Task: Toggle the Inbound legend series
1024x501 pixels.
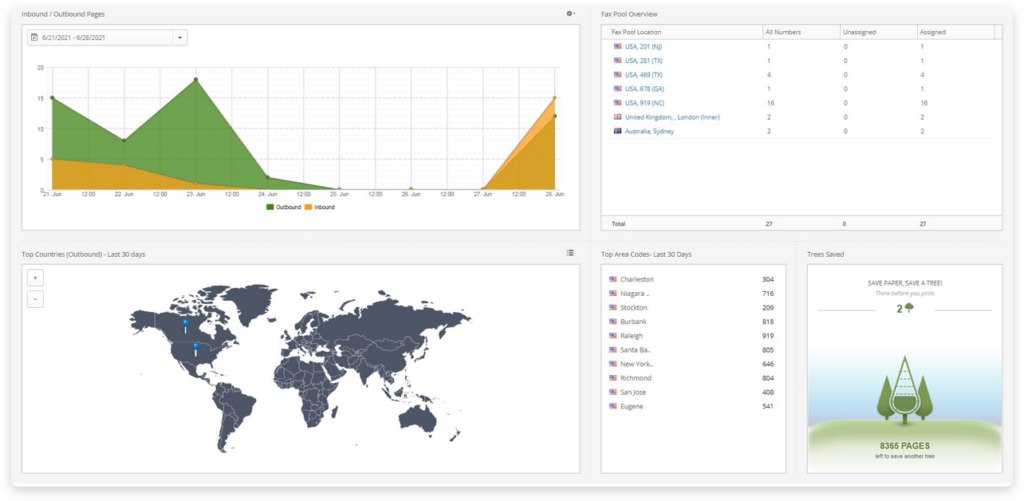Action: [319, 207]
